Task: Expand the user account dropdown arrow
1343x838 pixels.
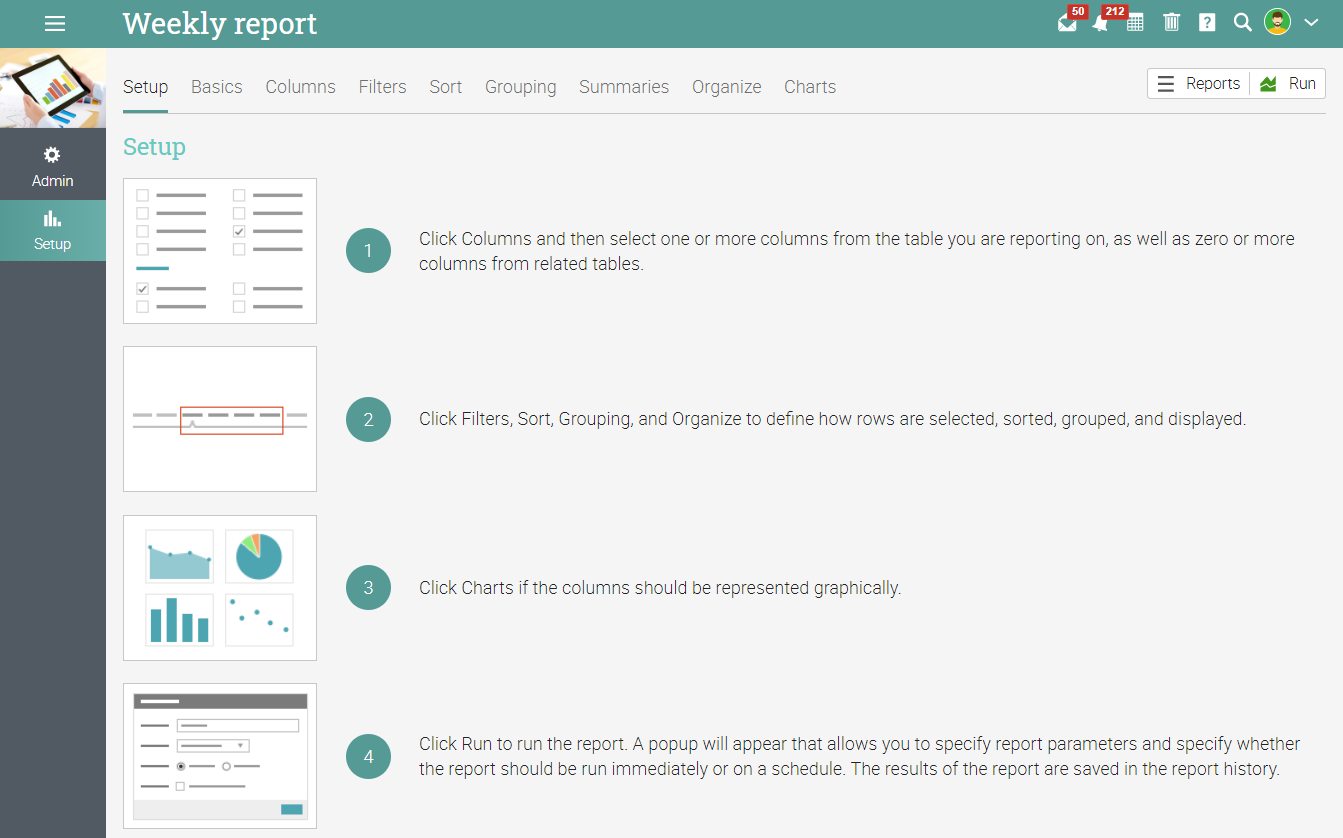Action: pos(1312,22)
